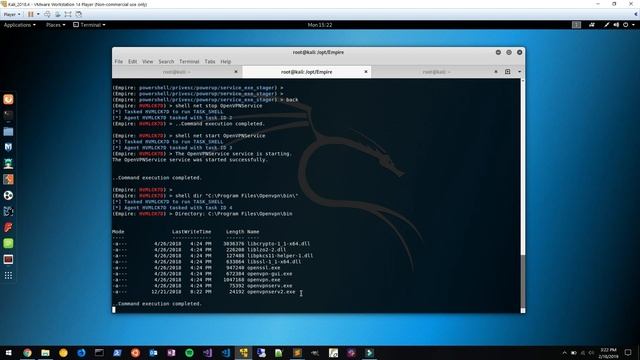640x360 pixels.
Task: Click the Windows taskbar clock
Action: click(x=609, y=353)
